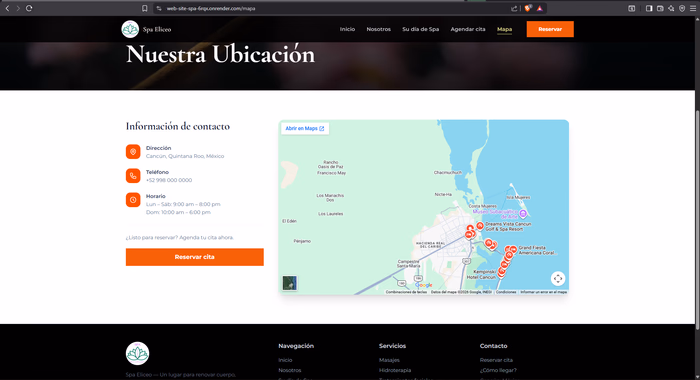Screen dimensions: 700x380
Task: Open Brave Shields lion icon
Action: tap(528, 8)
